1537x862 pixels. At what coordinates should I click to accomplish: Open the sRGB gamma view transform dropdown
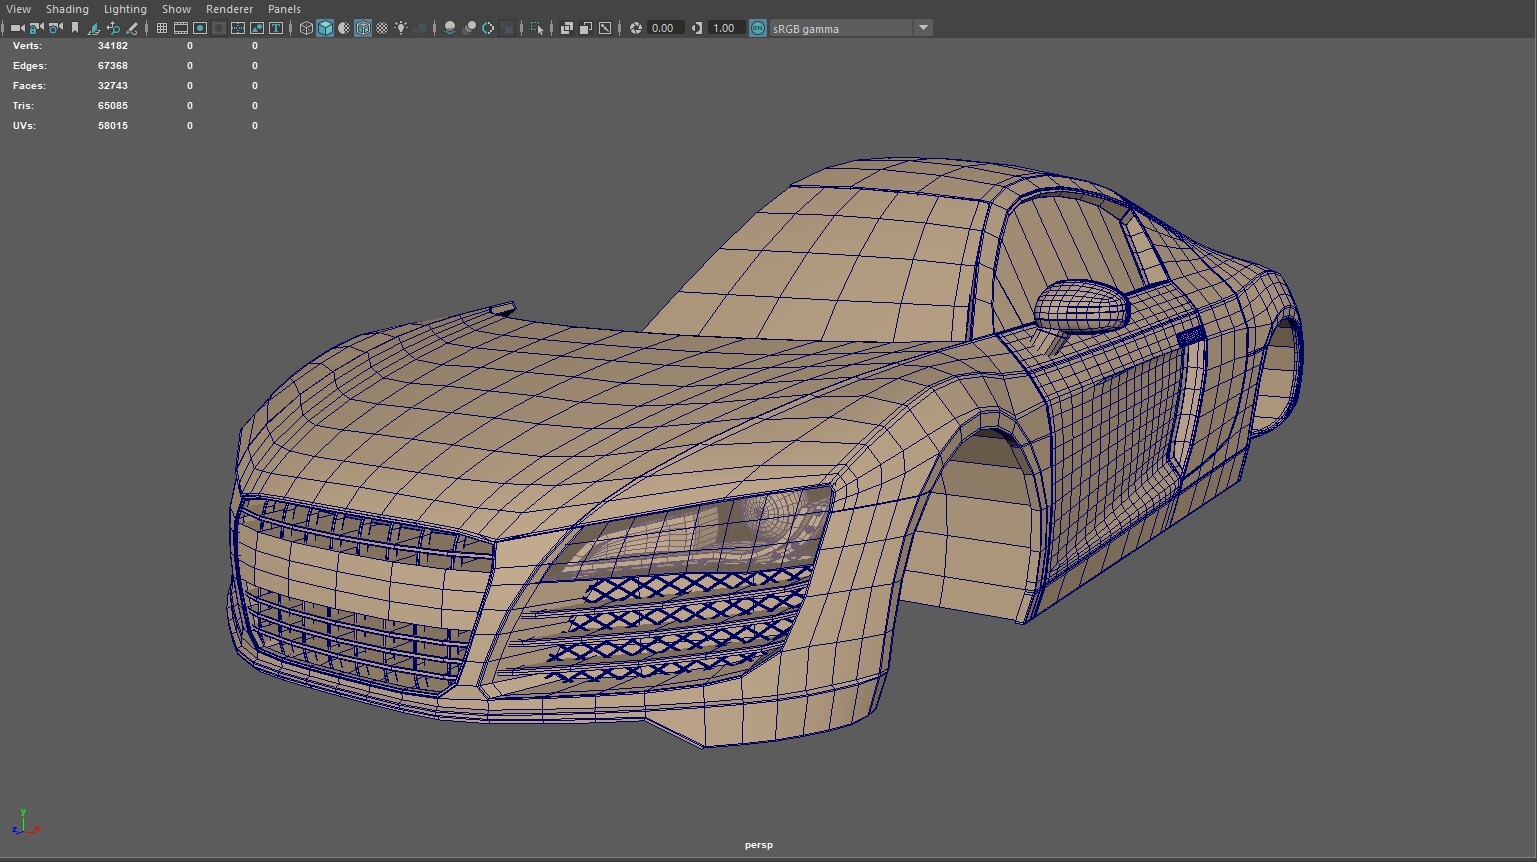pyautogui.click(x=922, y=28)
